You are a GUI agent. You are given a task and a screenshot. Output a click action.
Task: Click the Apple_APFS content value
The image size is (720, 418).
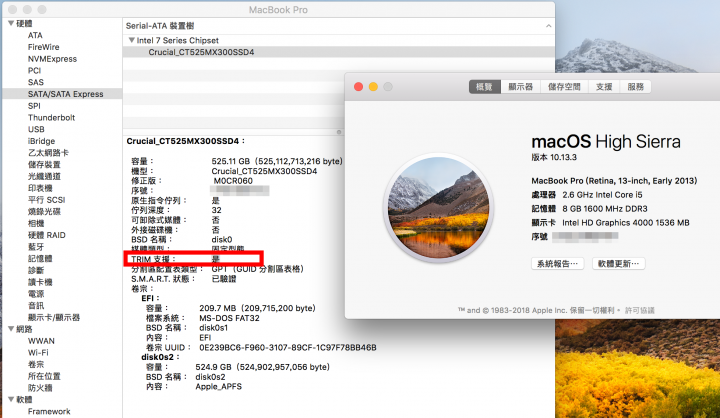pos(219,387)
